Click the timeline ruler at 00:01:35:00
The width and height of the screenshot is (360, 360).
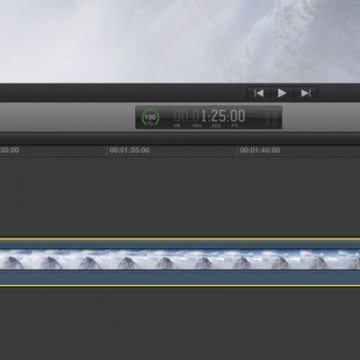point(129,150)
